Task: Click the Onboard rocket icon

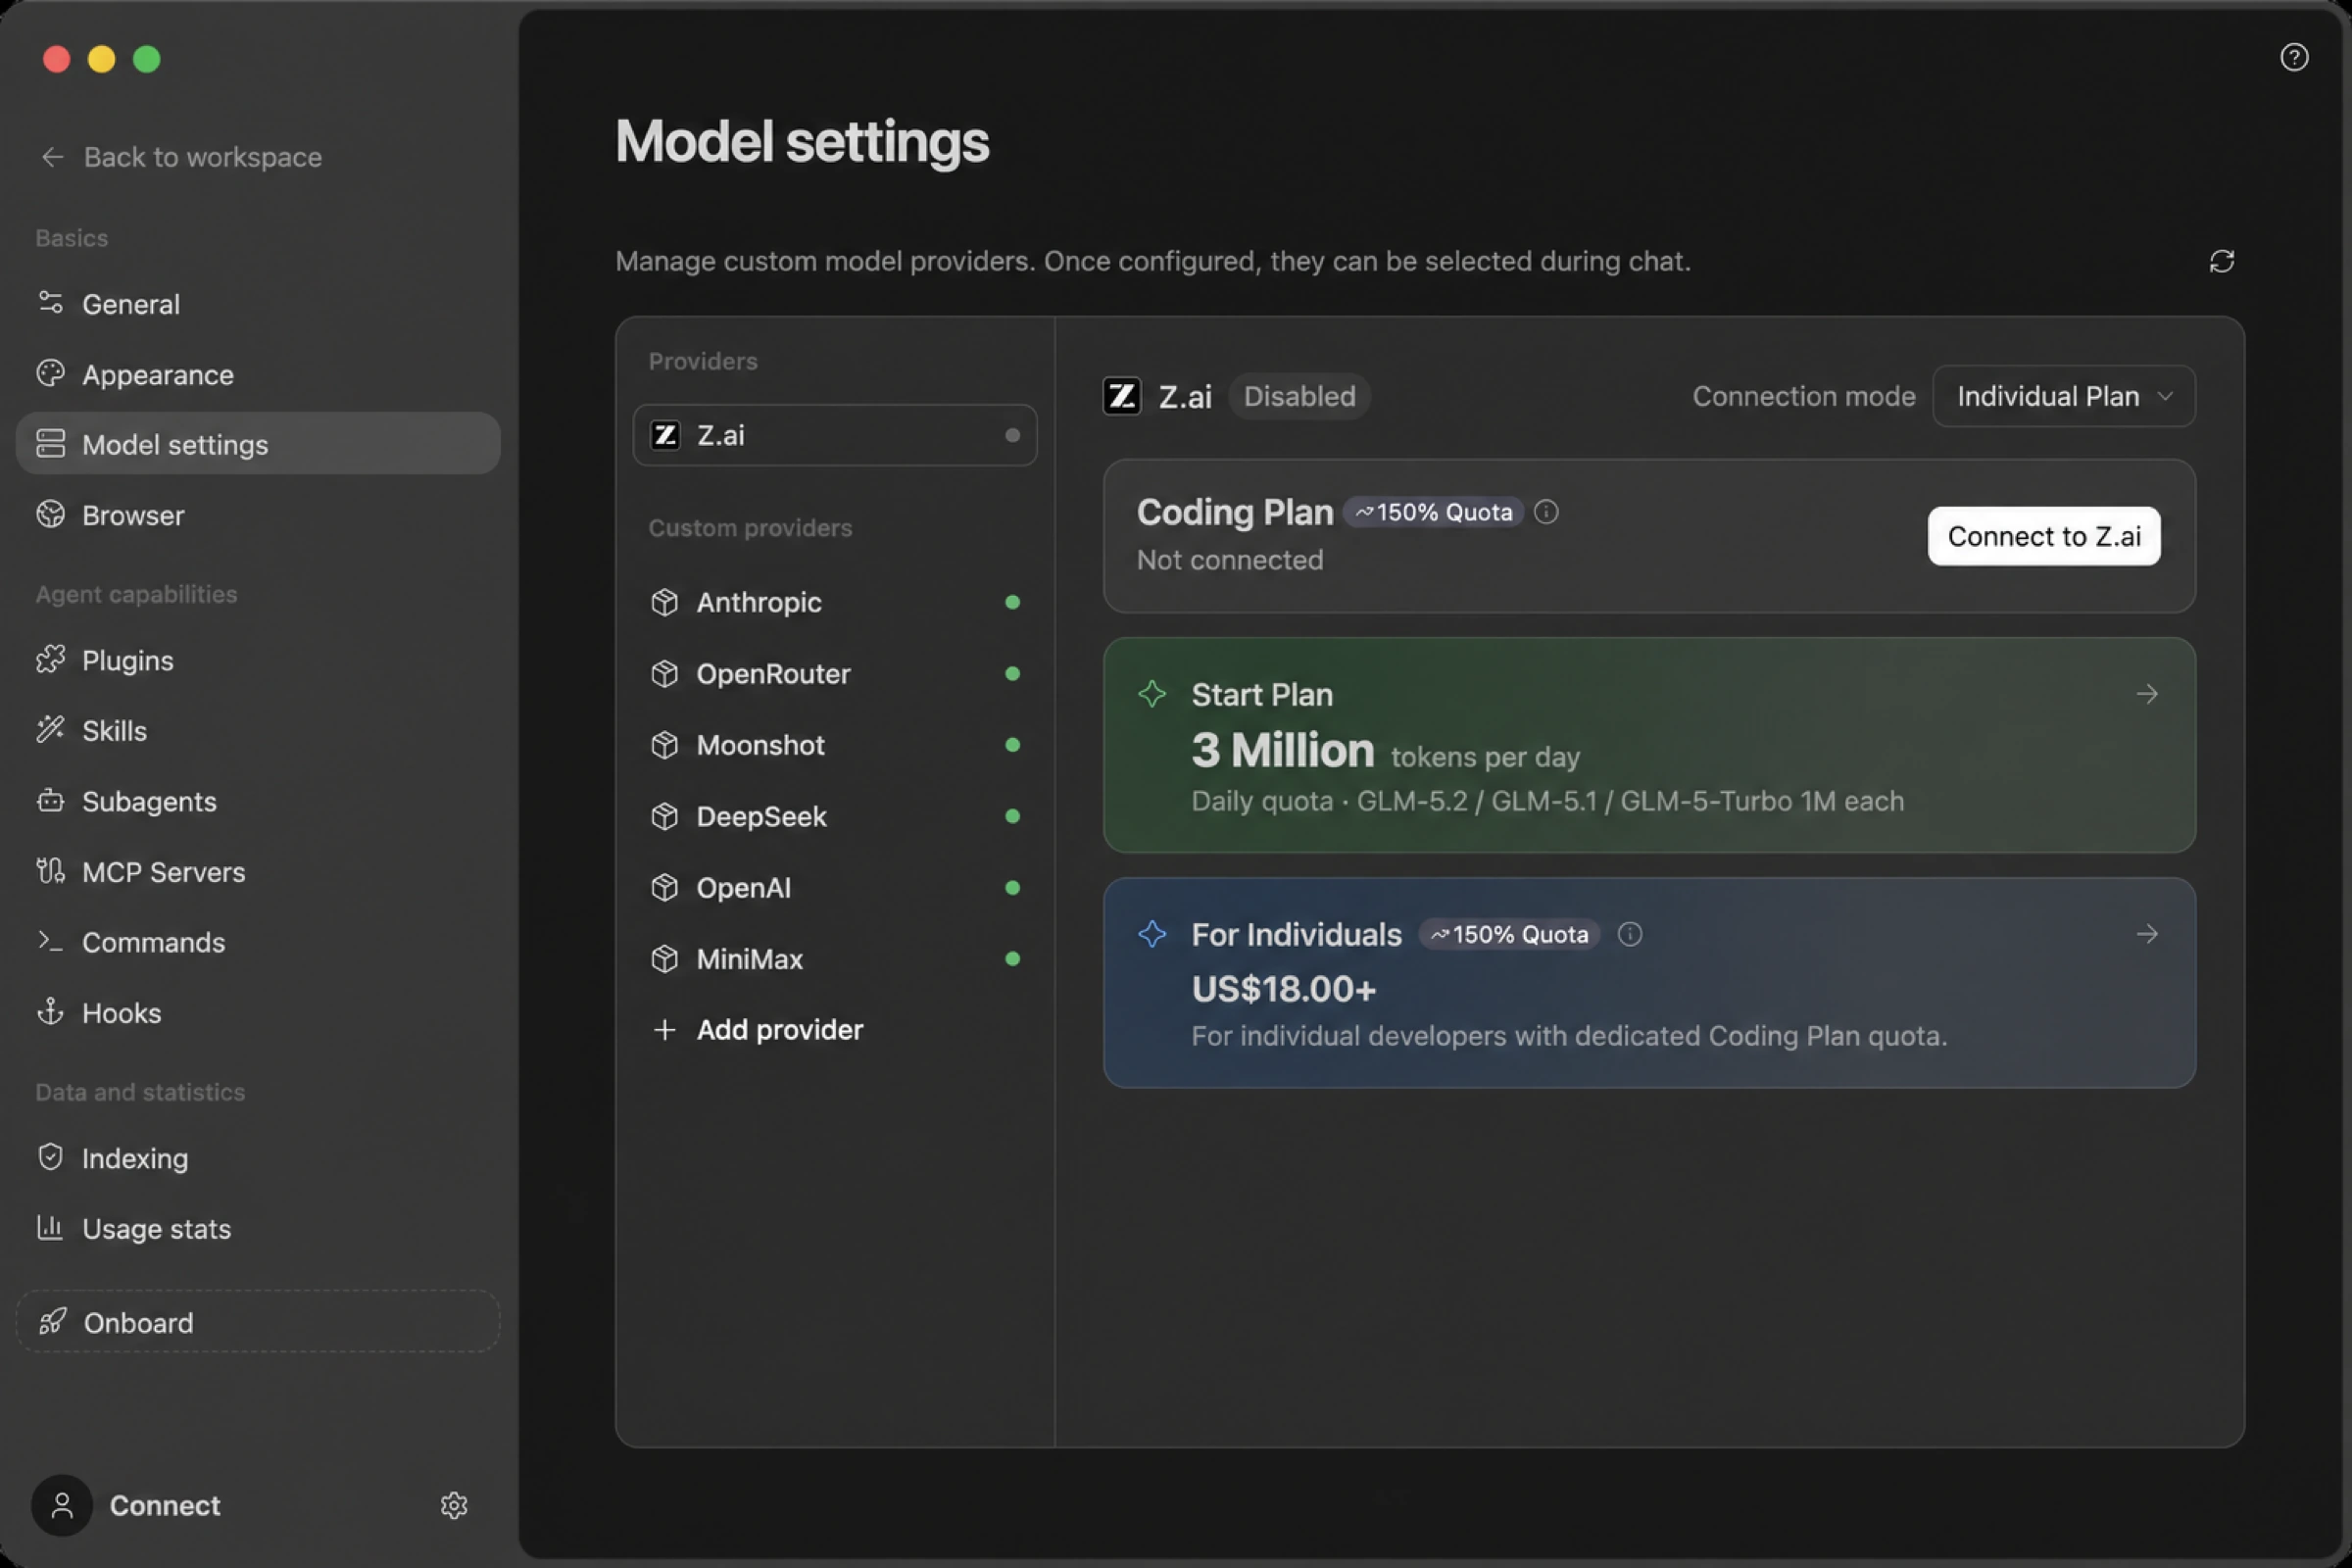Action: pyautogui.click(x=52, y=1322)
